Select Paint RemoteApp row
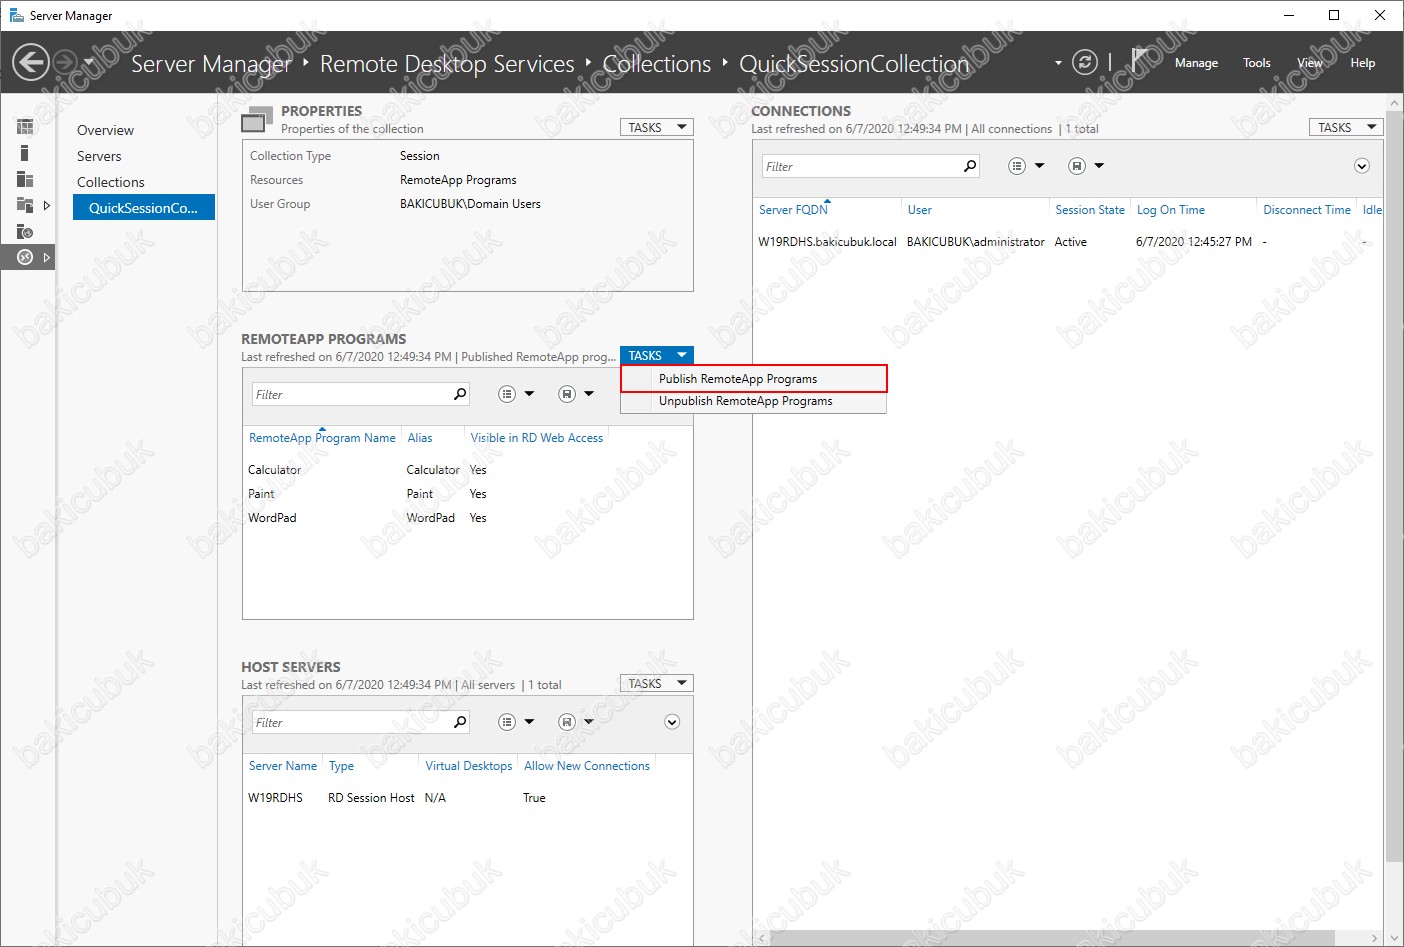This screenshot has height=947, width=1404. [x=468, y=494]
